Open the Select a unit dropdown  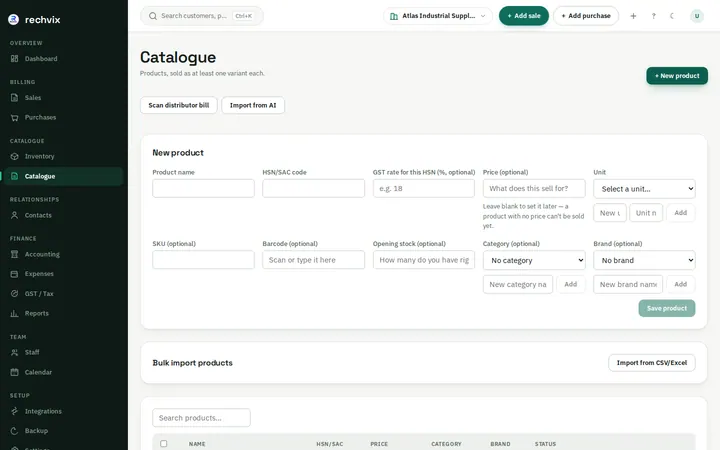point(644,189)
